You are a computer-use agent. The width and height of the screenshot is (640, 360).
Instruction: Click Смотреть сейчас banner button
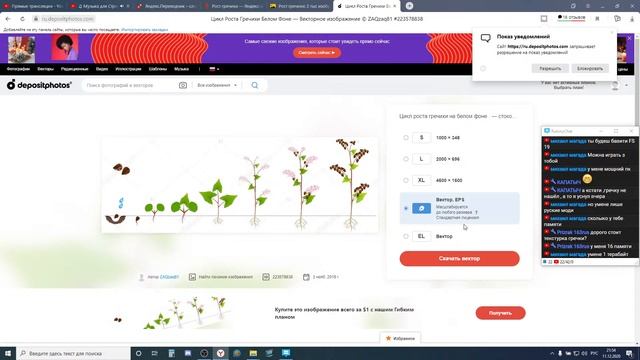(317, 53)
